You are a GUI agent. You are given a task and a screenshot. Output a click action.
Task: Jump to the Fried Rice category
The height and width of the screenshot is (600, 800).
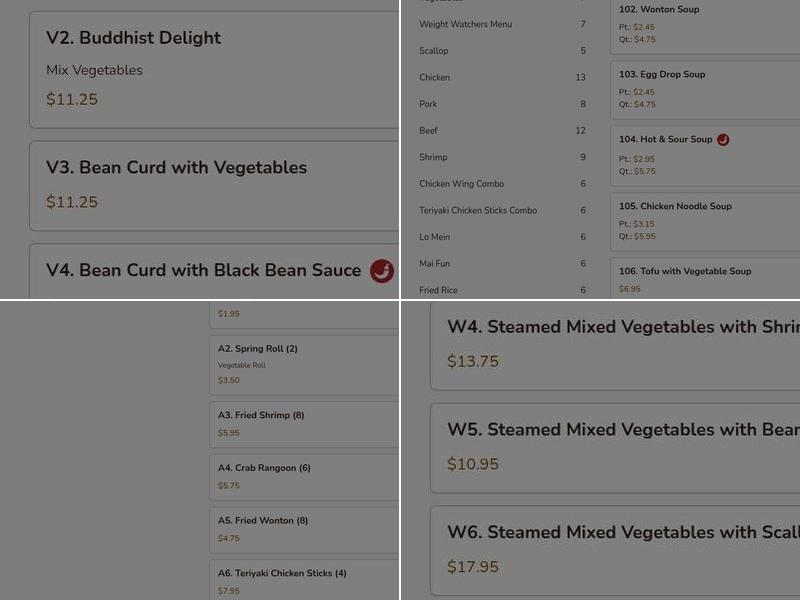438,290
